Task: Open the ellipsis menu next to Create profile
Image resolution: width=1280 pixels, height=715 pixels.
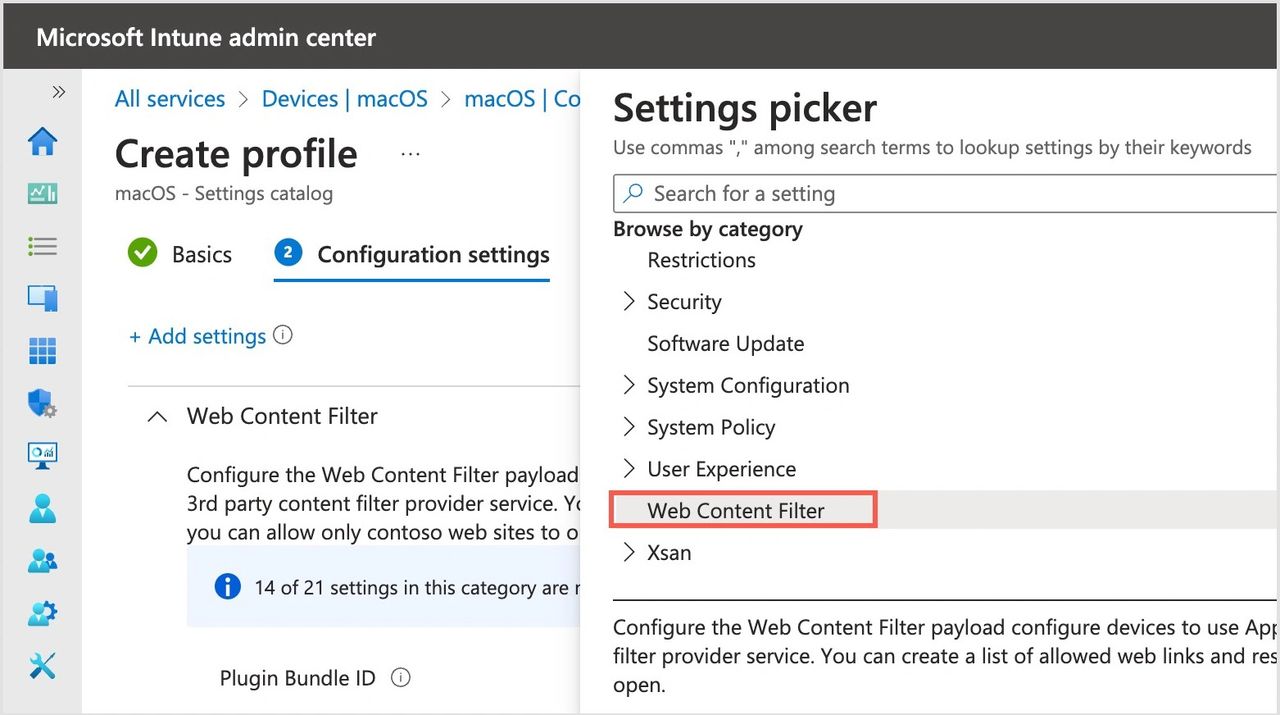Action: (410, 154)
